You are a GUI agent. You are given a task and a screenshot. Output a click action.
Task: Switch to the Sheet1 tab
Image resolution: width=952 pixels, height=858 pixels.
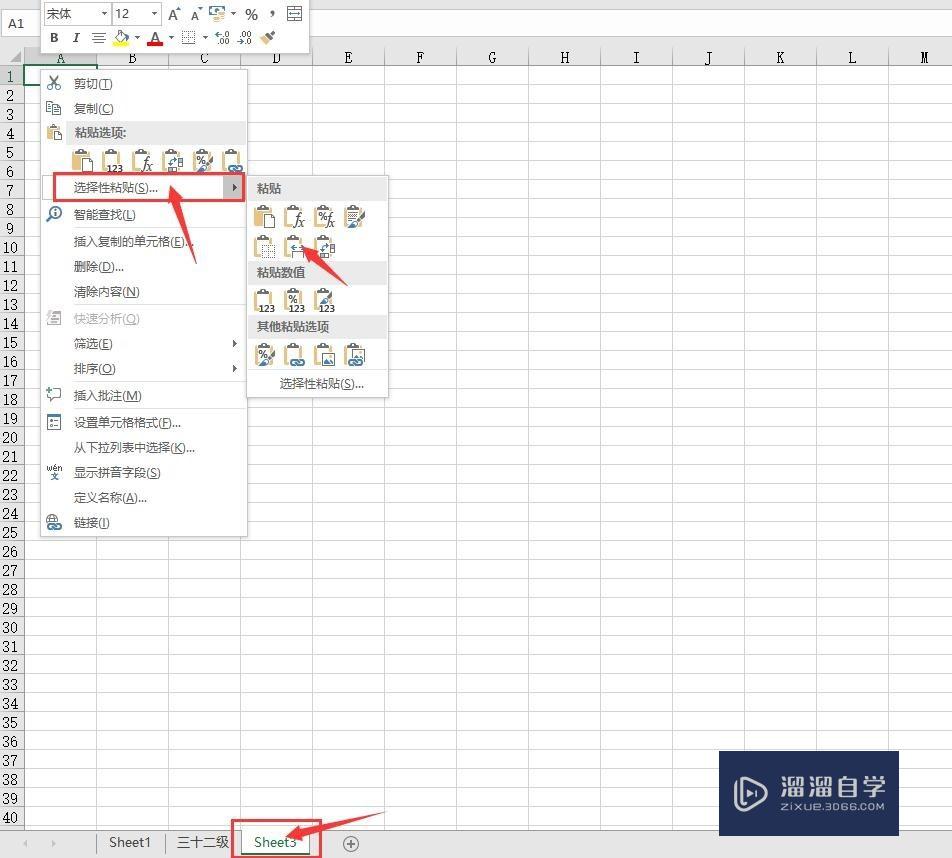pyautogui.click(x=128, y=843)
